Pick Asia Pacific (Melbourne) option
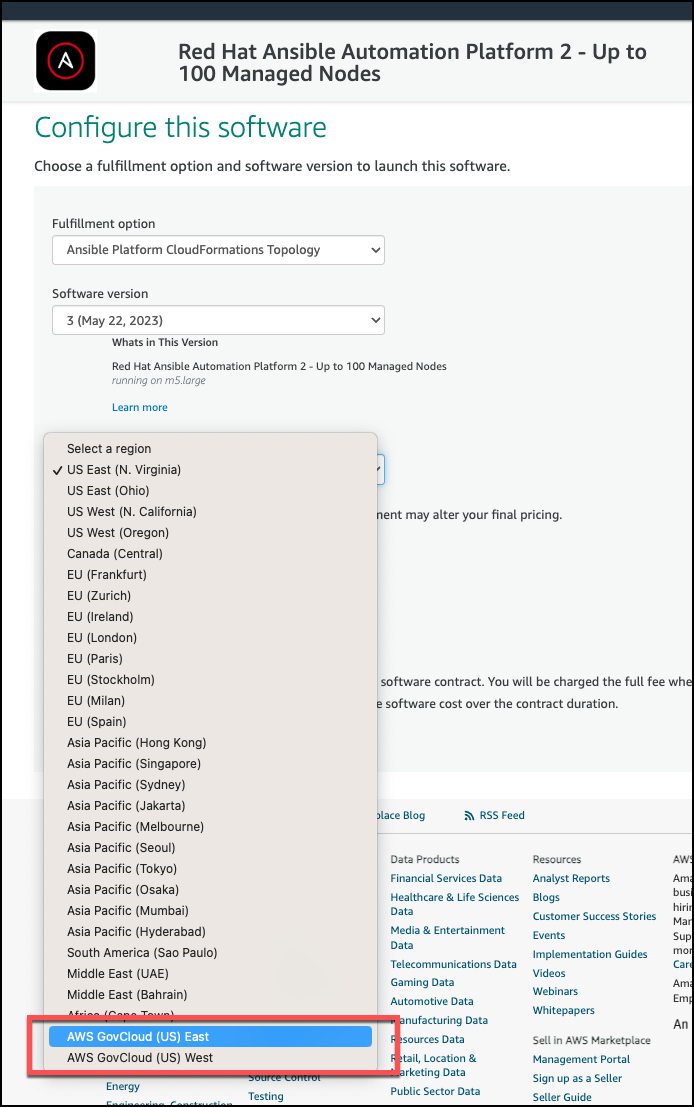694x1107 pixels. tap(210, 827)
